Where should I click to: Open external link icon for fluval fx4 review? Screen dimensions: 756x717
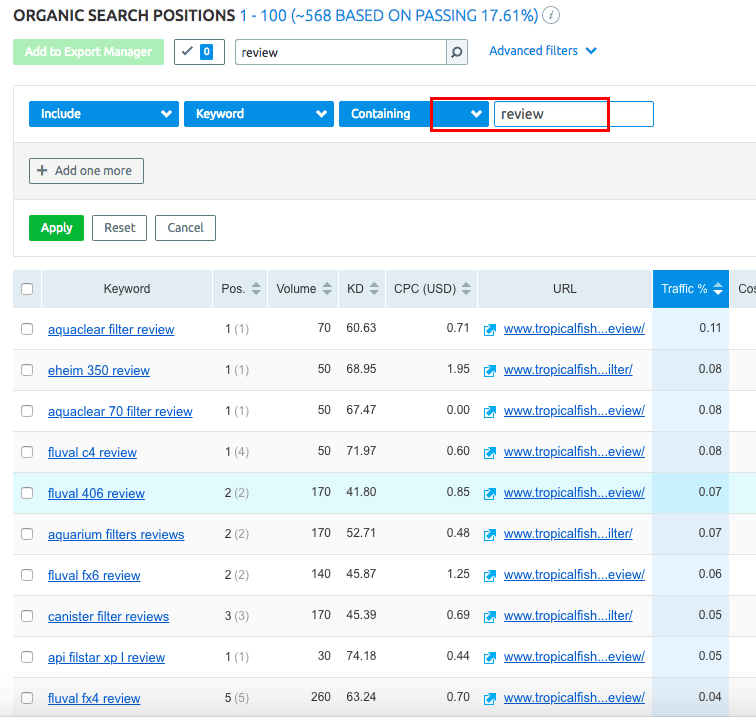click(490, 699)
